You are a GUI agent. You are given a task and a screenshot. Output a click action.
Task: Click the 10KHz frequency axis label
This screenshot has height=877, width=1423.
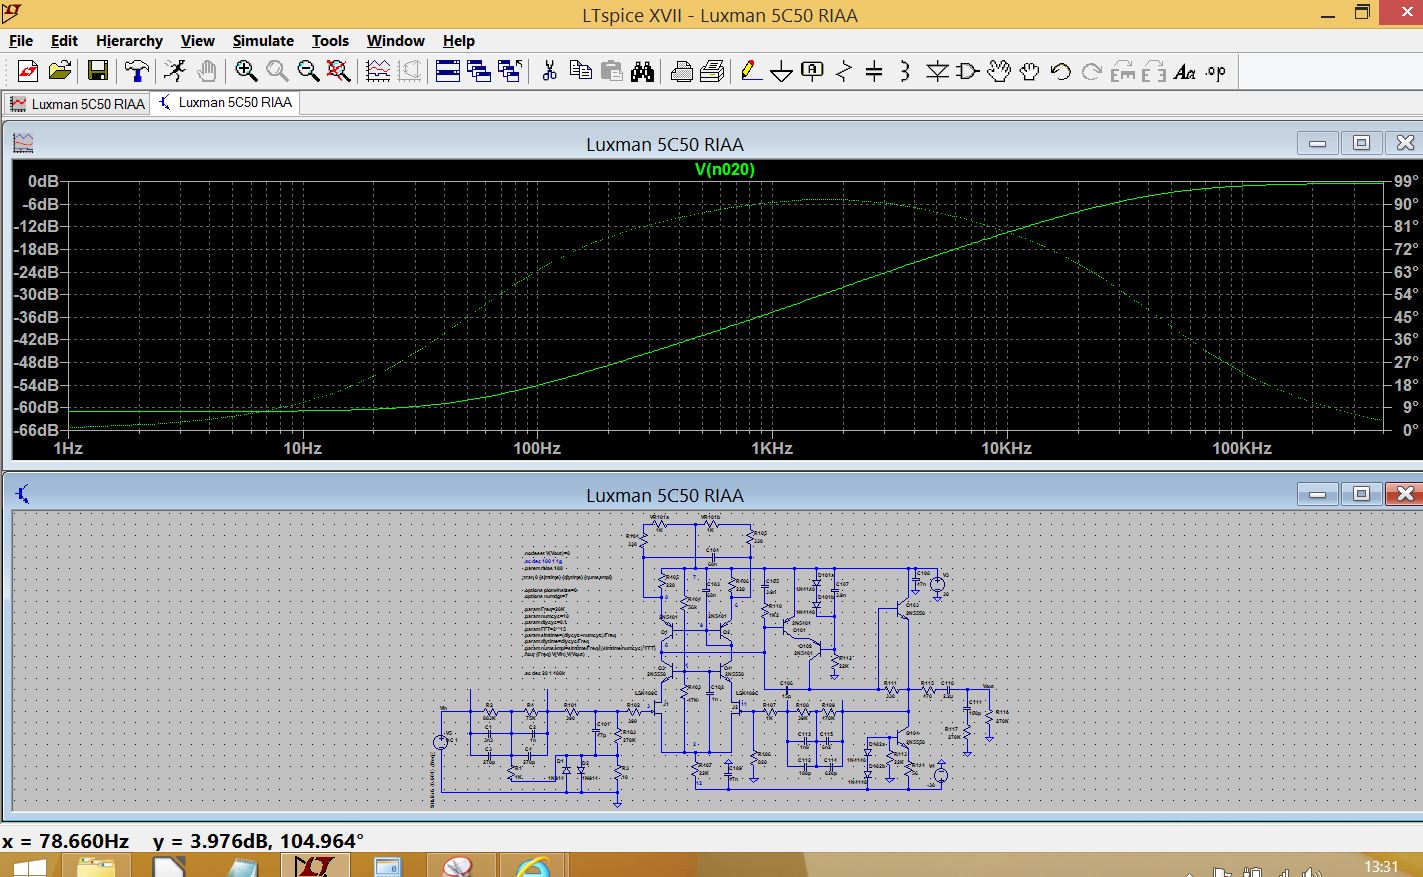1006,448
